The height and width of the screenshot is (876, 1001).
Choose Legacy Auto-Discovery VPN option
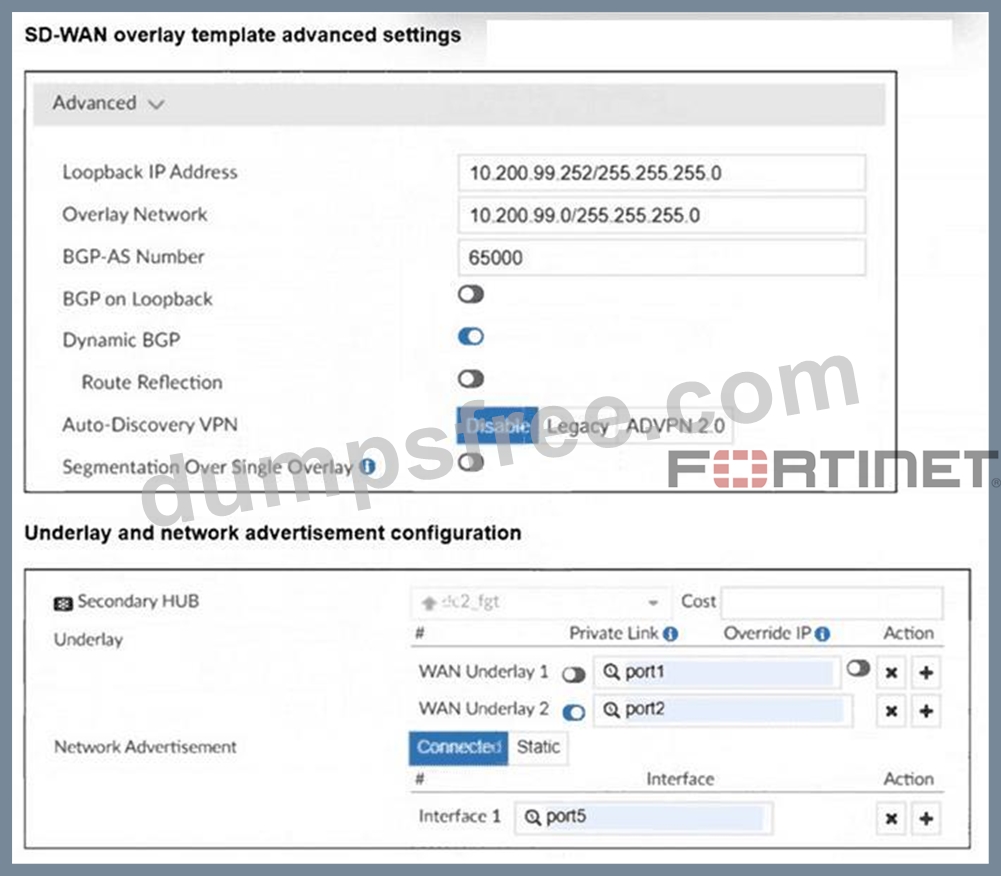pos(578,426)
